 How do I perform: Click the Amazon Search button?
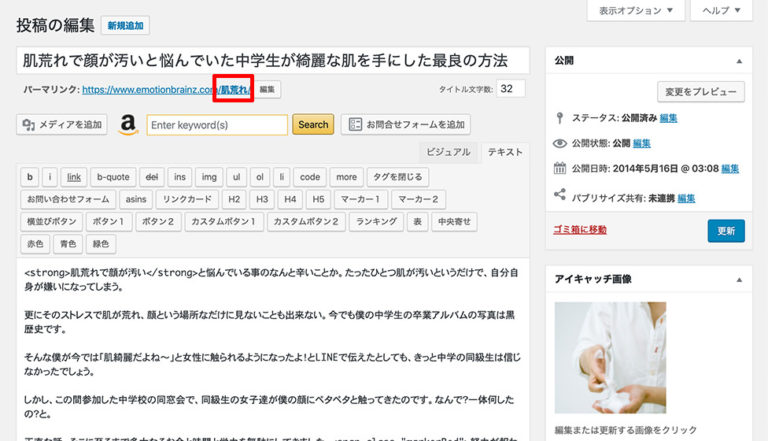[x=313, y=124]
